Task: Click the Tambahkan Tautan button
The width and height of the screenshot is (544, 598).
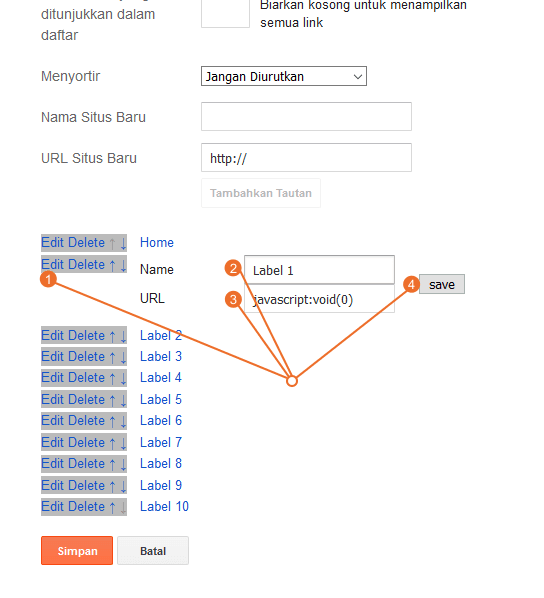Action: (x=261, y=193)
